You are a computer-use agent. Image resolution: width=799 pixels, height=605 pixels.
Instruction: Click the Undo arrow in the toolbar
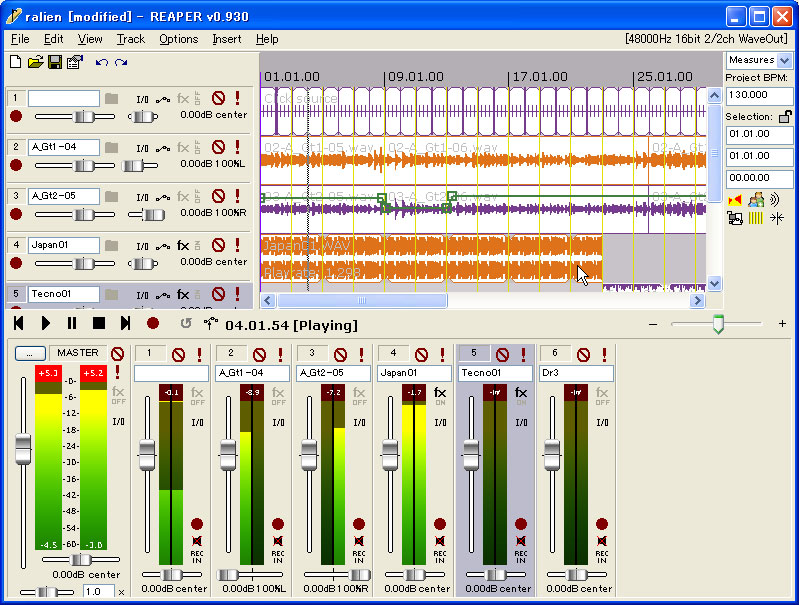(100, 62)
